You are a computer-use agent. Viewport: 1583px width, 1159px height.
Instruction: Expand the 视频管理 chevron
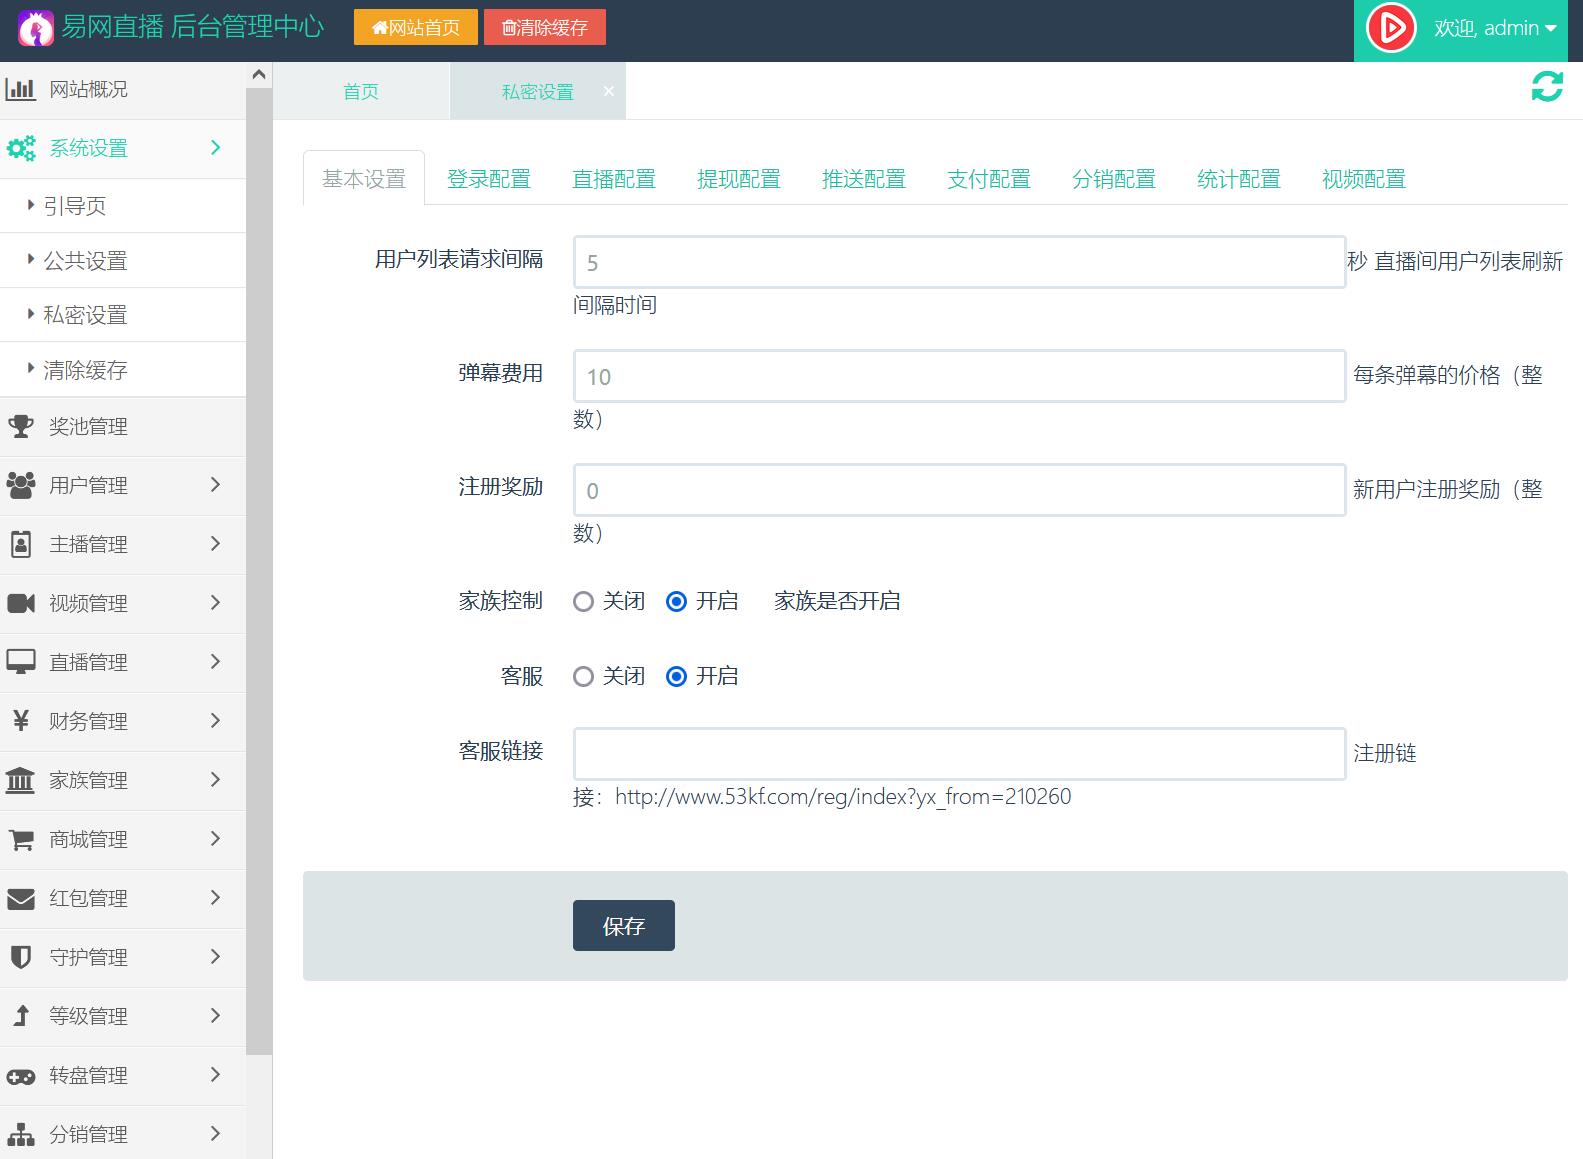coord(215,603)
